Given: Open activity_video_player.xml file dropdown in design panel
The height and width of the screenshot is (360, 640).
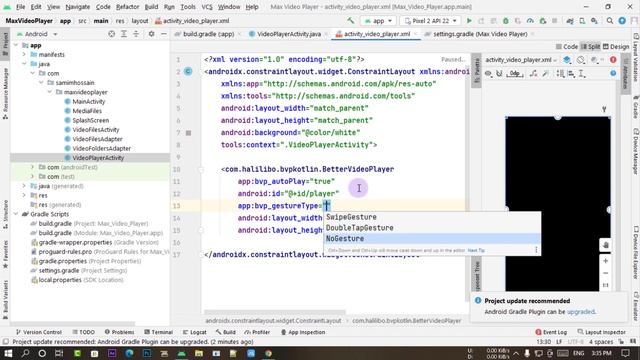Looking at the screenshot, I should tap(521, 60).
